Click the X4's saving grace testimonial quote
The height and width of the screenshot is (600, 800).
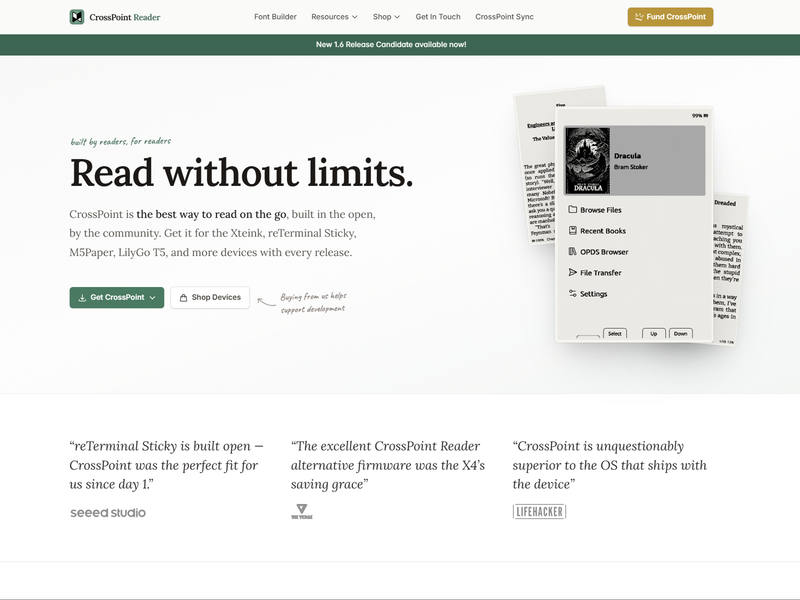[388, 465]
